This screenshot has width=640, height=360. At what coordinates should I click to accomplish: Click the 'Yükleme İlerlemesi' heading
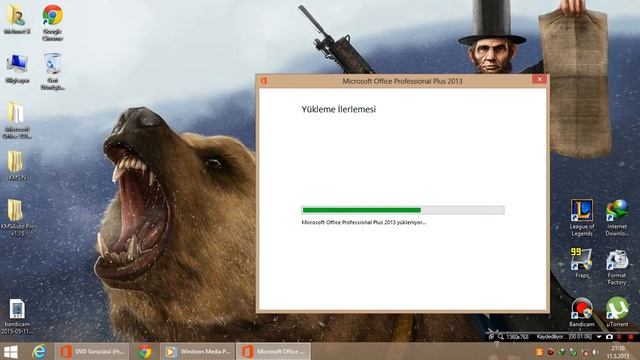click(338, 109)
